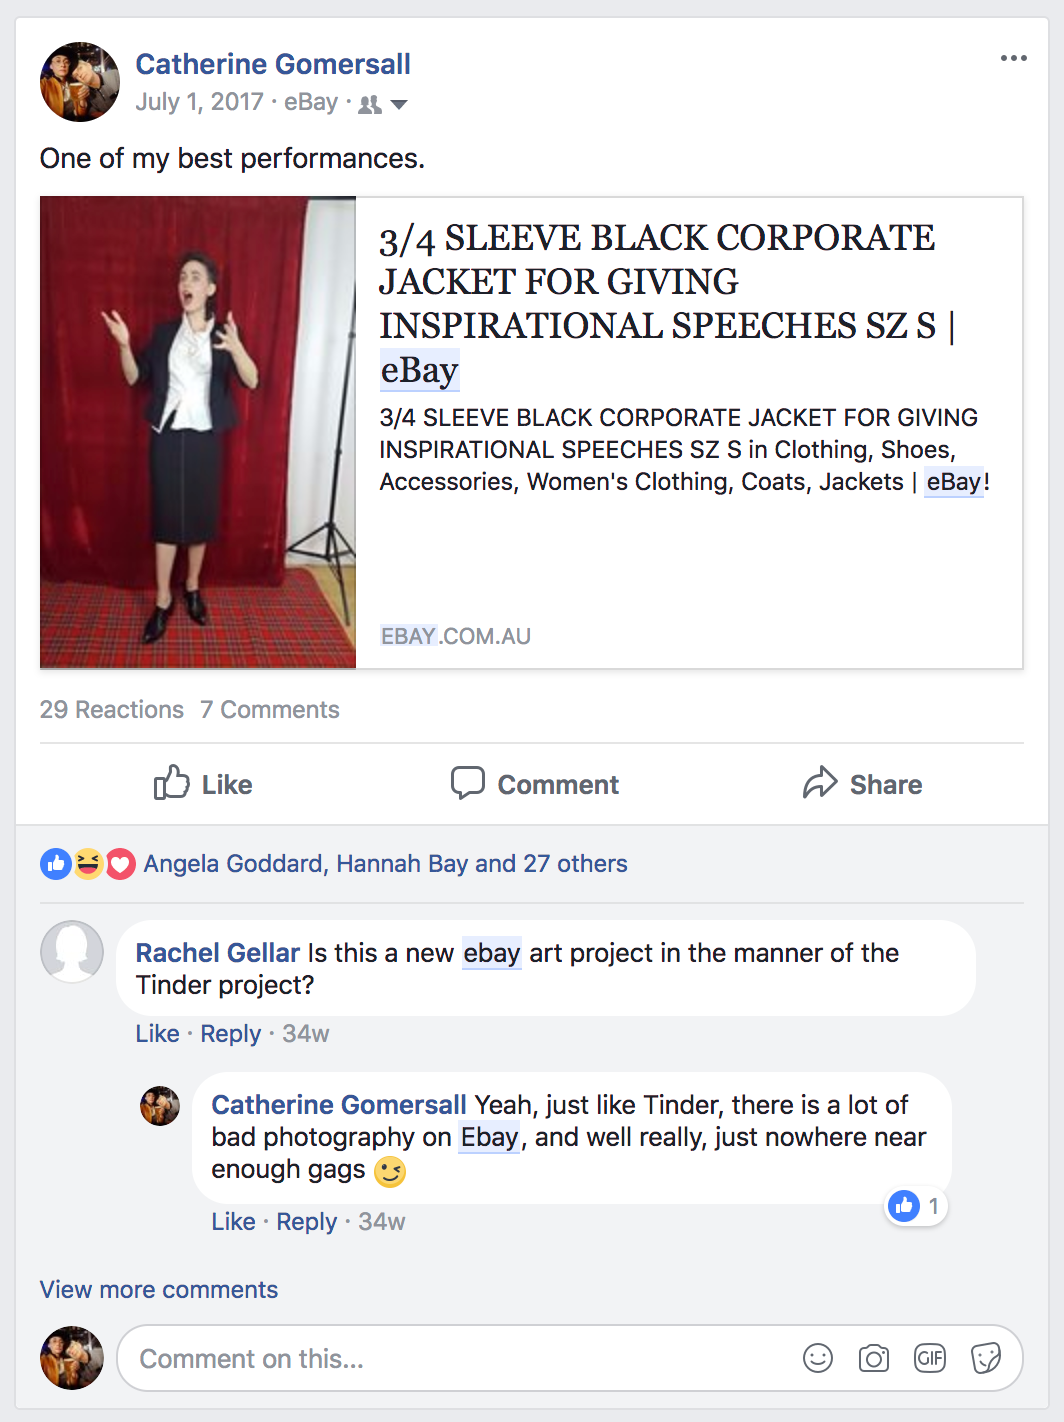The width and height of the screenshot is (1064, 1422).
Task: Reply to Rachel Gellar's comment
Action: pos(231,1033)
